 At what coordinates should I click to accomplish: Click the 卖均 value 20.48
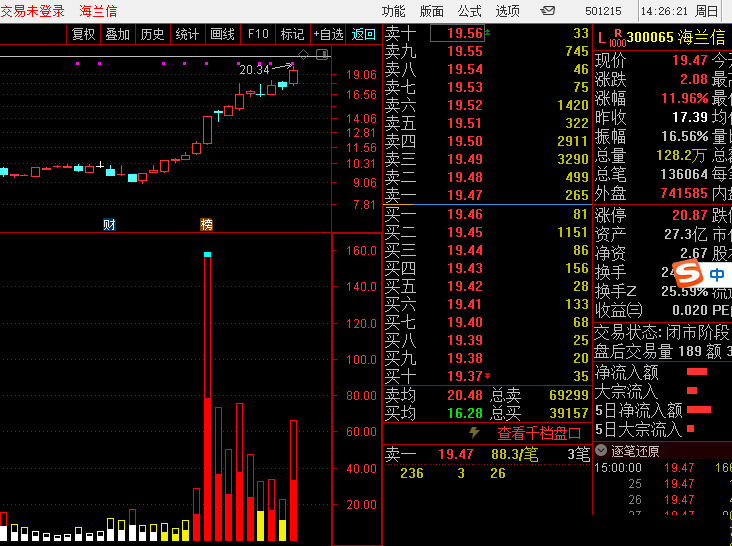(x=465, y=395)
